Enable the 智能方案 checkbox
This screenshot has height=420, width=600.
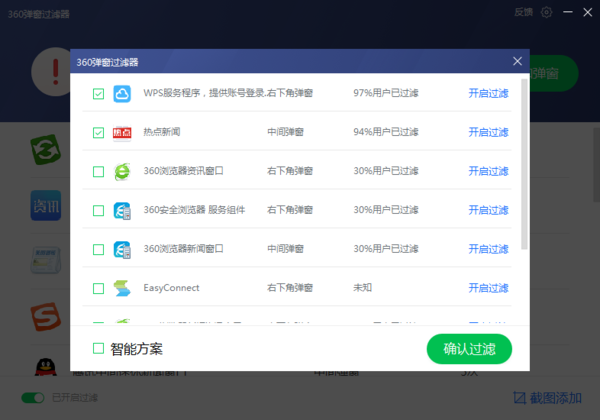98,349
